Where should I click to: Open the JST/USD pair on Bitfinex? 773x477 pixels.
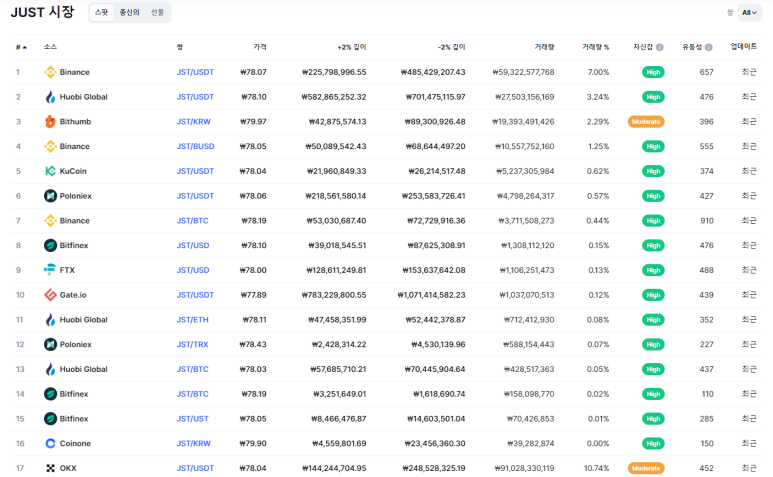(x=193, y=245)
